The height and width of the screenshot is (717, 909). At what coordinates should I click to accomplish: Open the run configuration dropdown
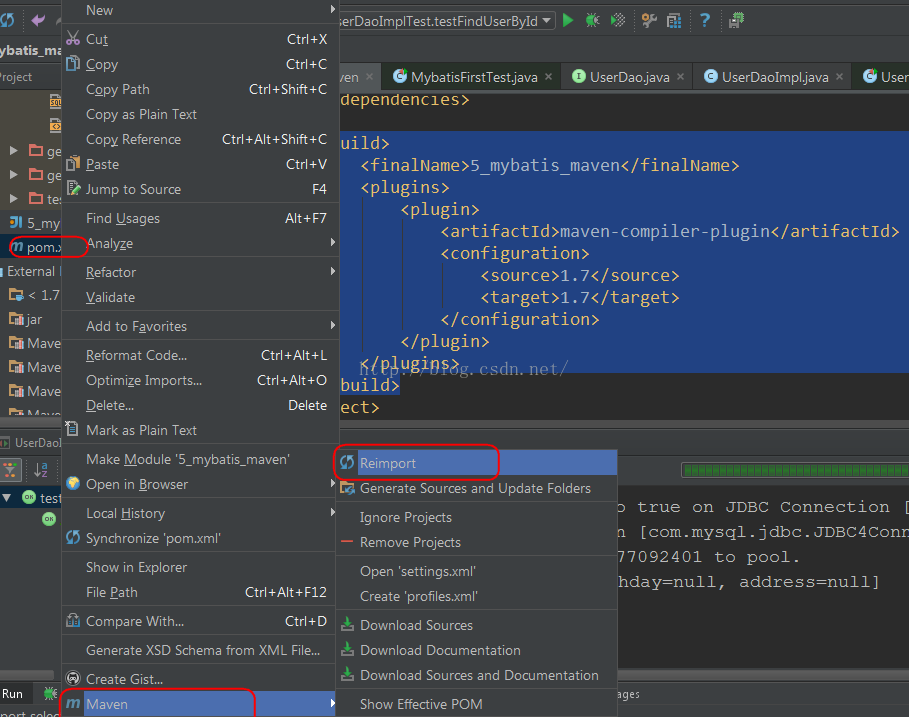(x=547, y=21)
